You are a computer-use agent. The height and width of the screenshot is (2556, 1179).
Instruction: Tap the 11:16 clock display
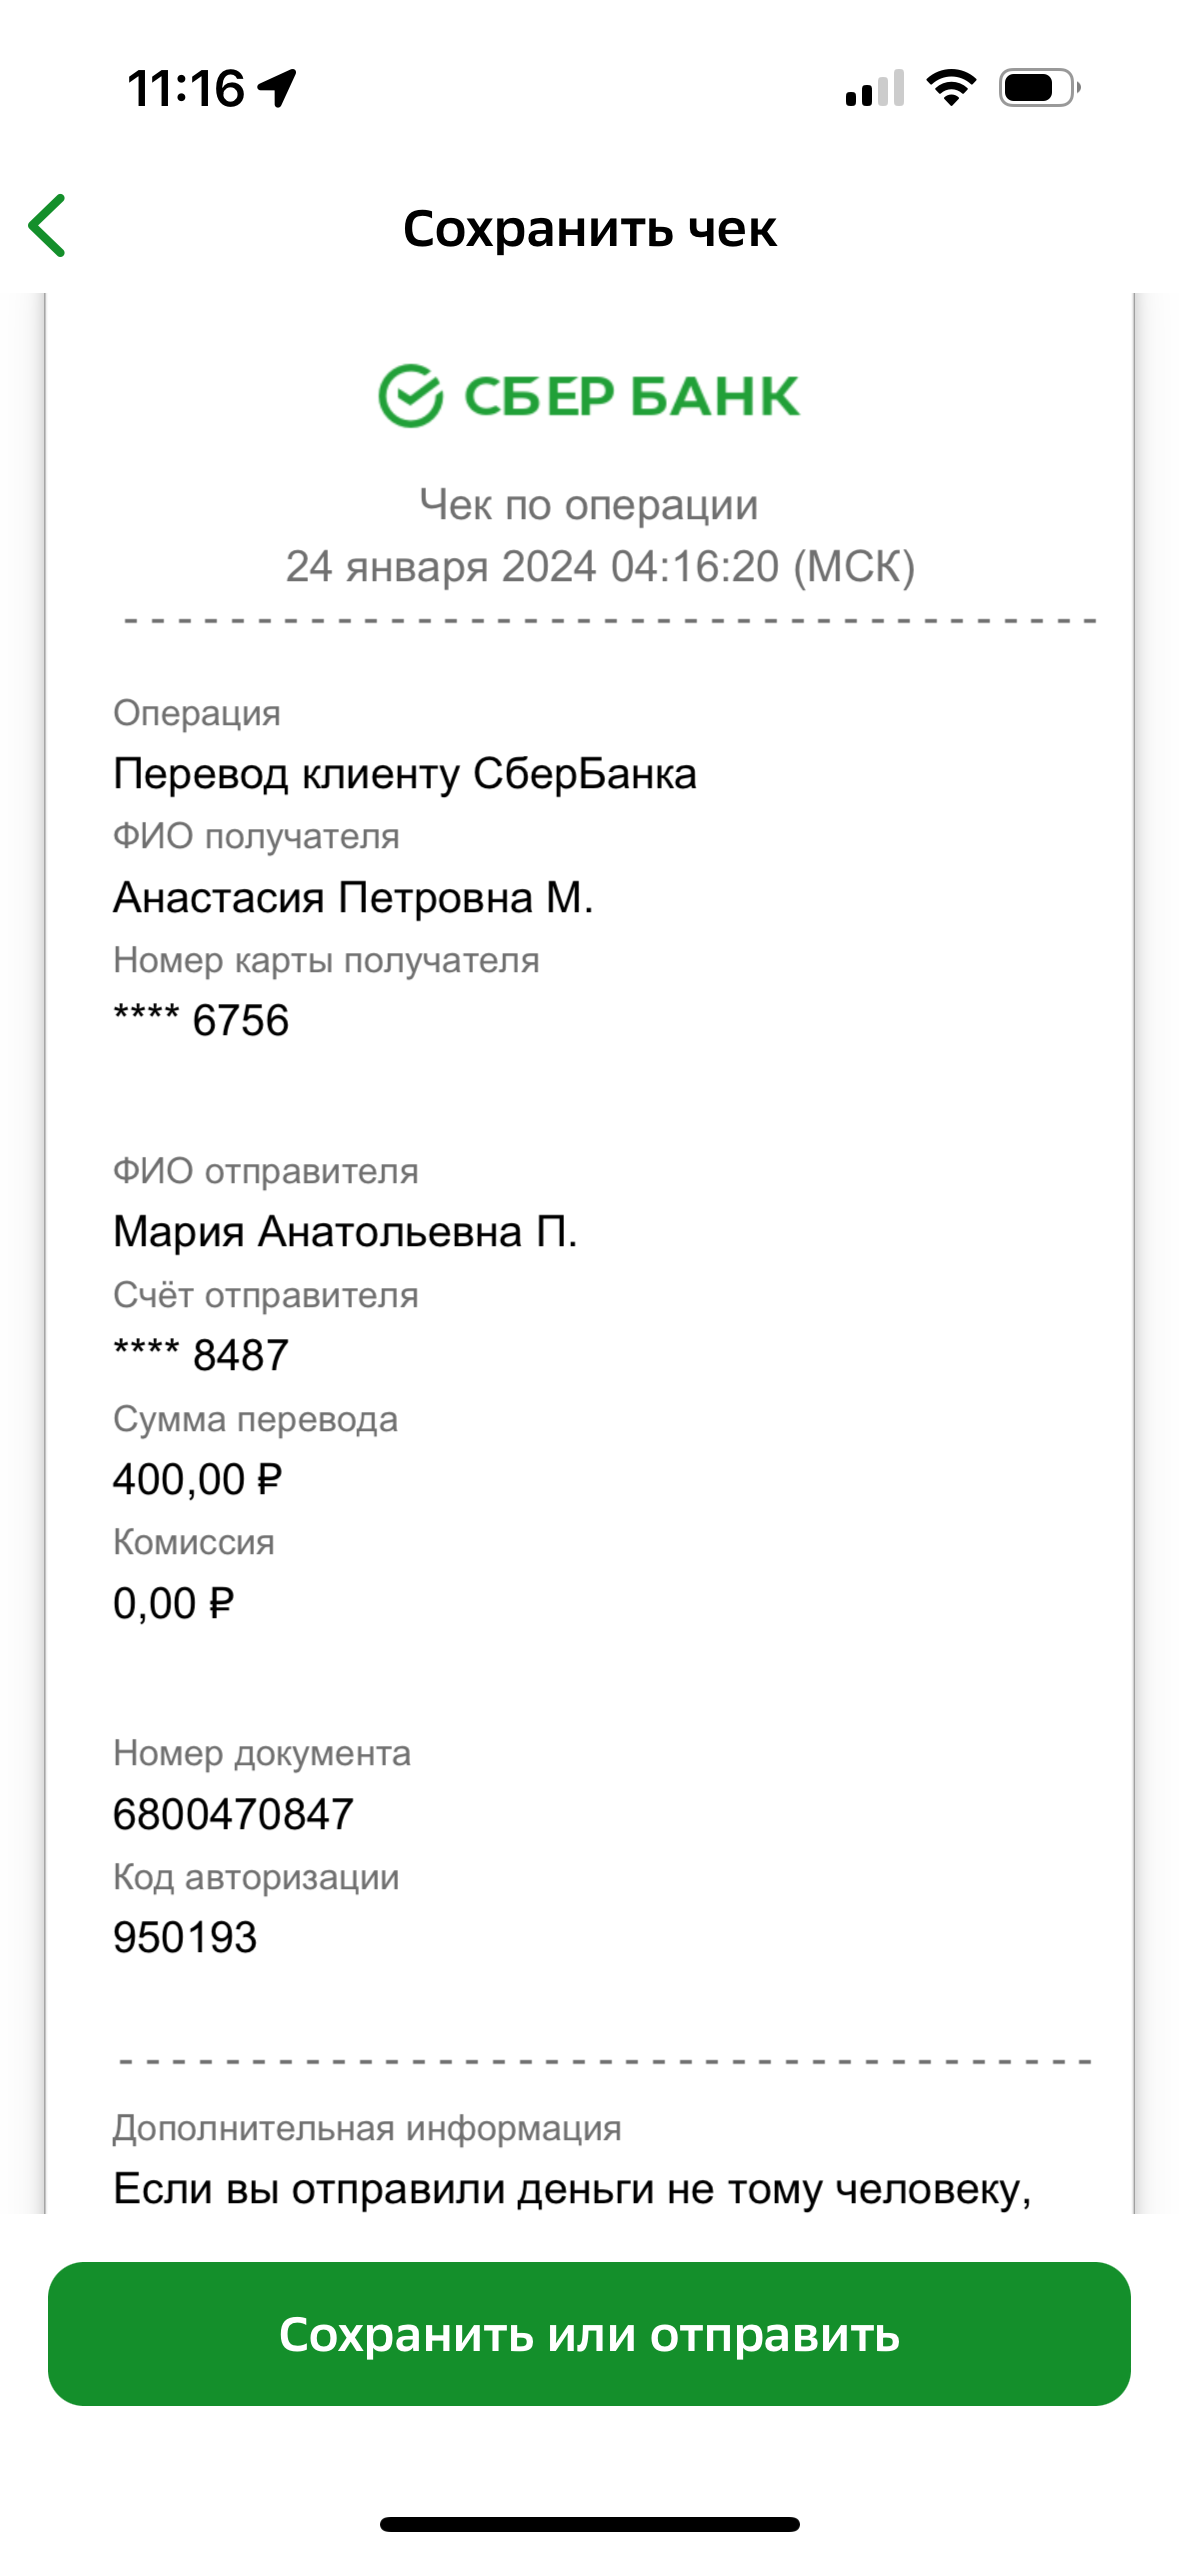(186, 88)
